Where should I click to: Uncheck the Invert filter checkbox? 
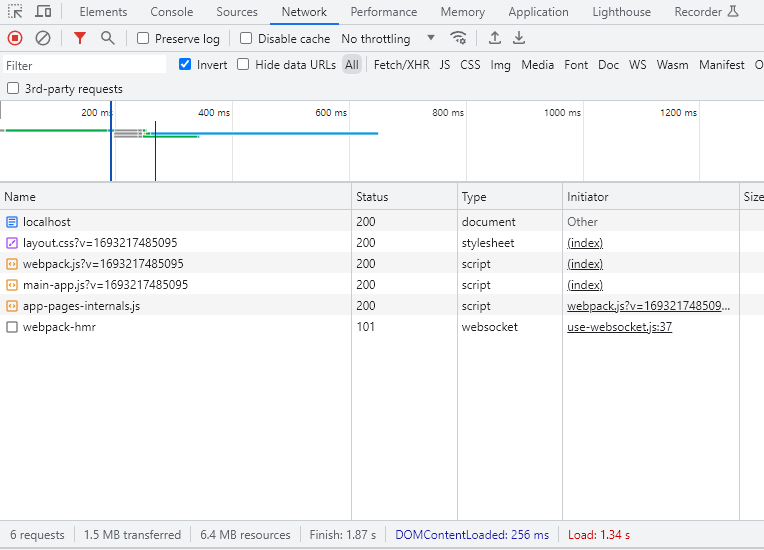[x=185, y=64]
